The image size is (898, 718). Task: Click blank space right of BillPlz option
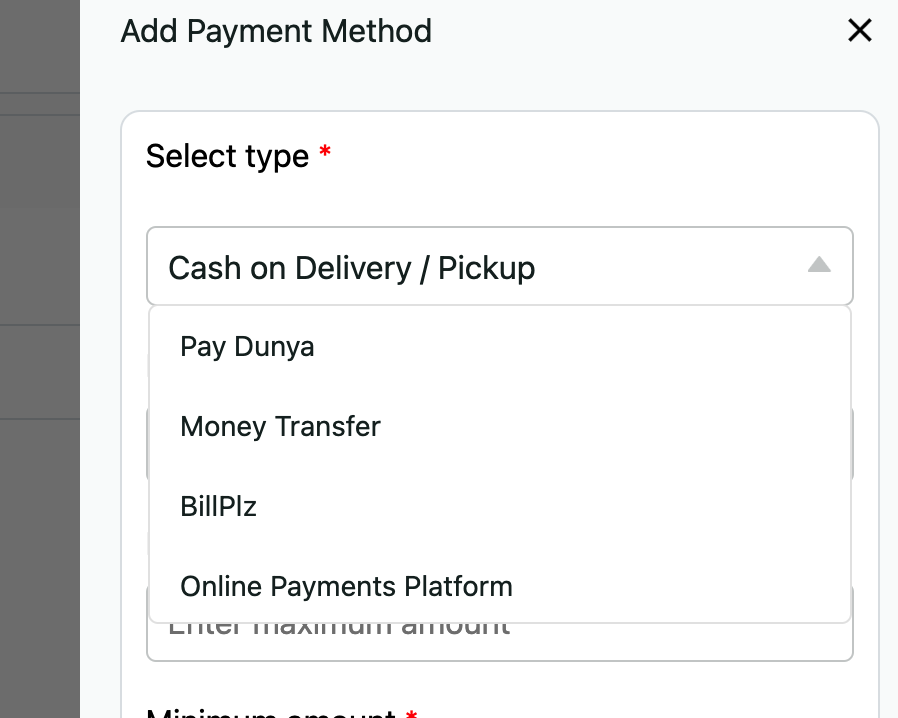550,507
